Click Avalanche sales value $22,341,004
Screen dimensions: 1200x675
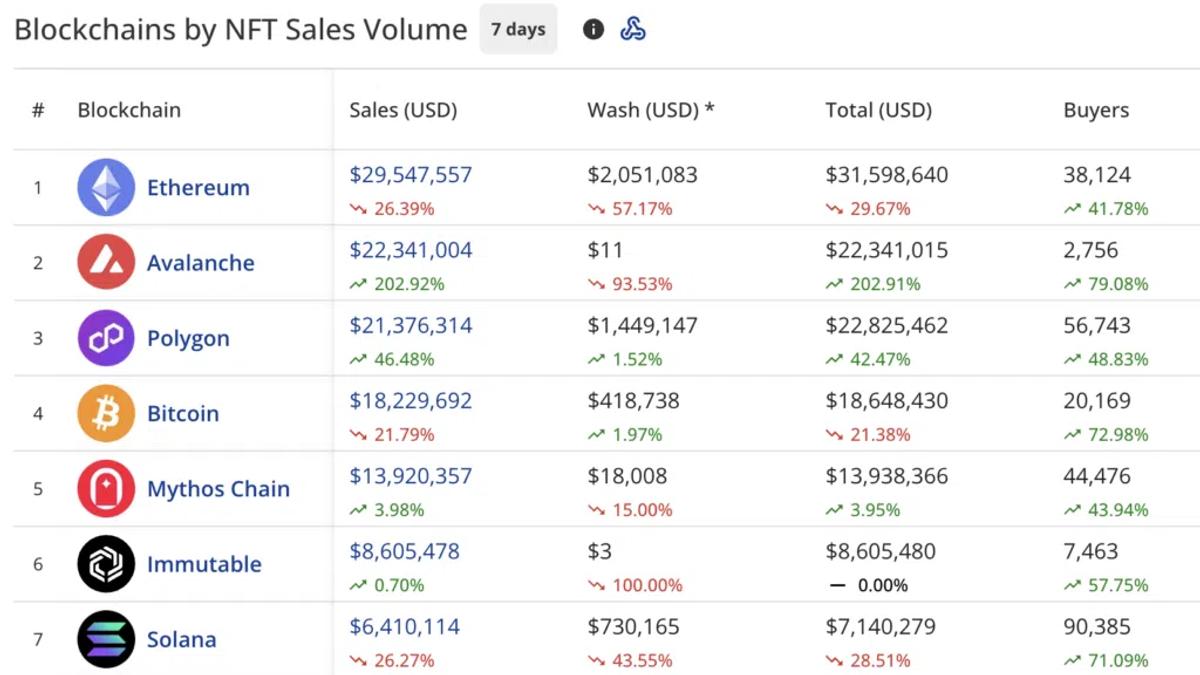pos(411,250)
